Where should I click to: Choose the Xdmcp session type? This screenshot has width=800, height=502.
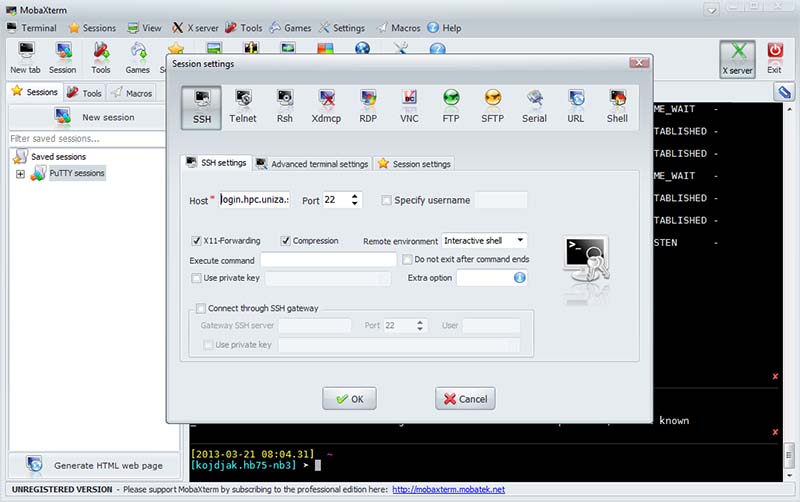[326, 105]
